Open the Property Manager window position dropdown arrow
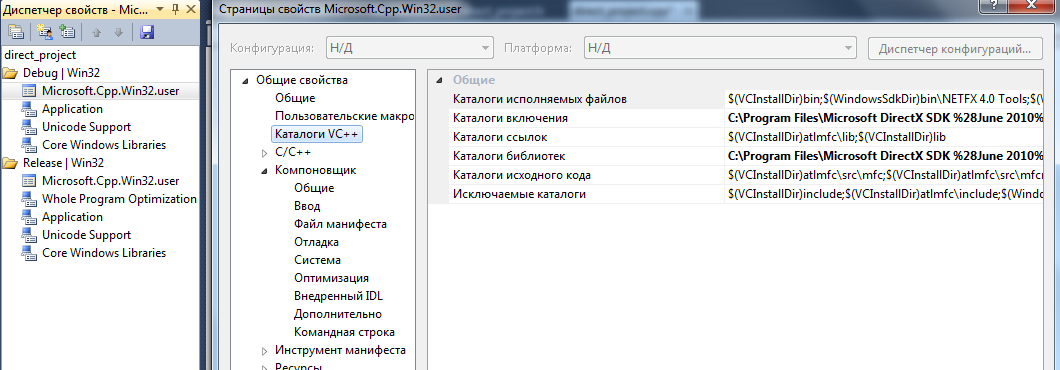The width and height of the screenshot is (1060, 370). [x=160, y=9]
